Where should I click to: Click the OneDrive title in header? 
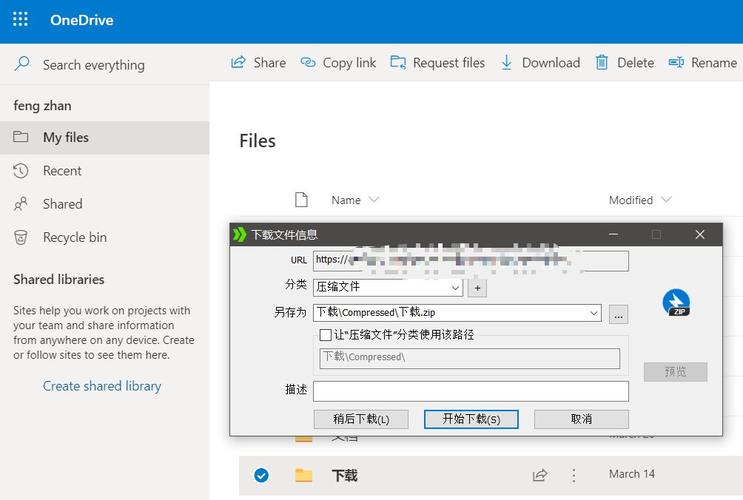click(82, 20)
